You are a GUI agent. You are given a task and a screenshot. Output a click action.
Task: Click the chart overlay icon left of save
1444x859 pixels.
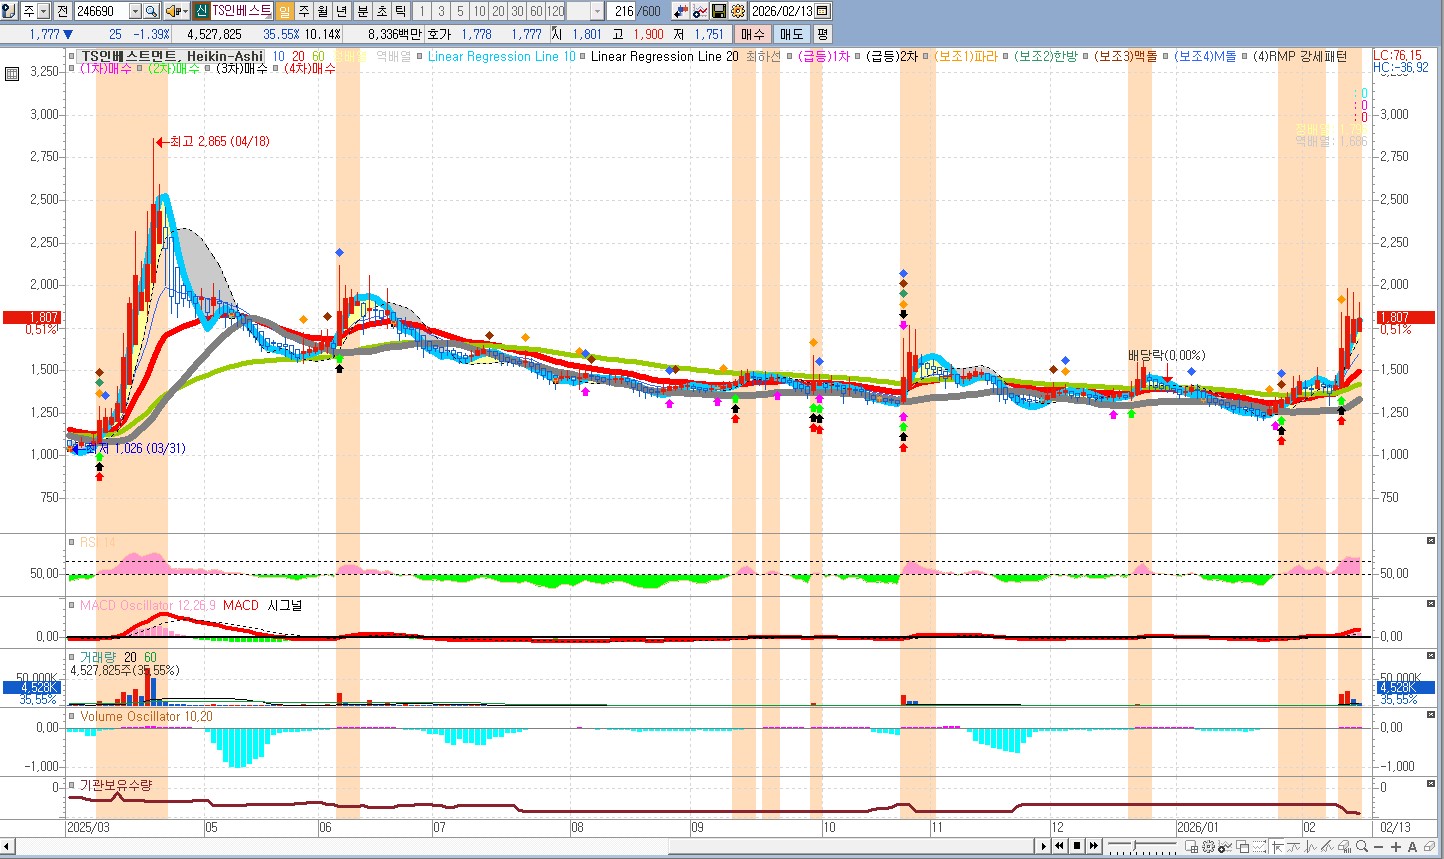pos(700,11)
